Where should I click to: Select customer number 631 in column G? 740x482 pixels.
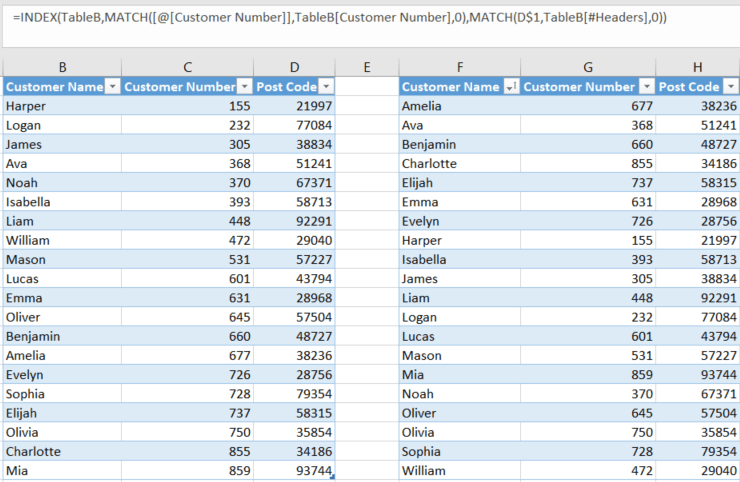pos(588,202)
